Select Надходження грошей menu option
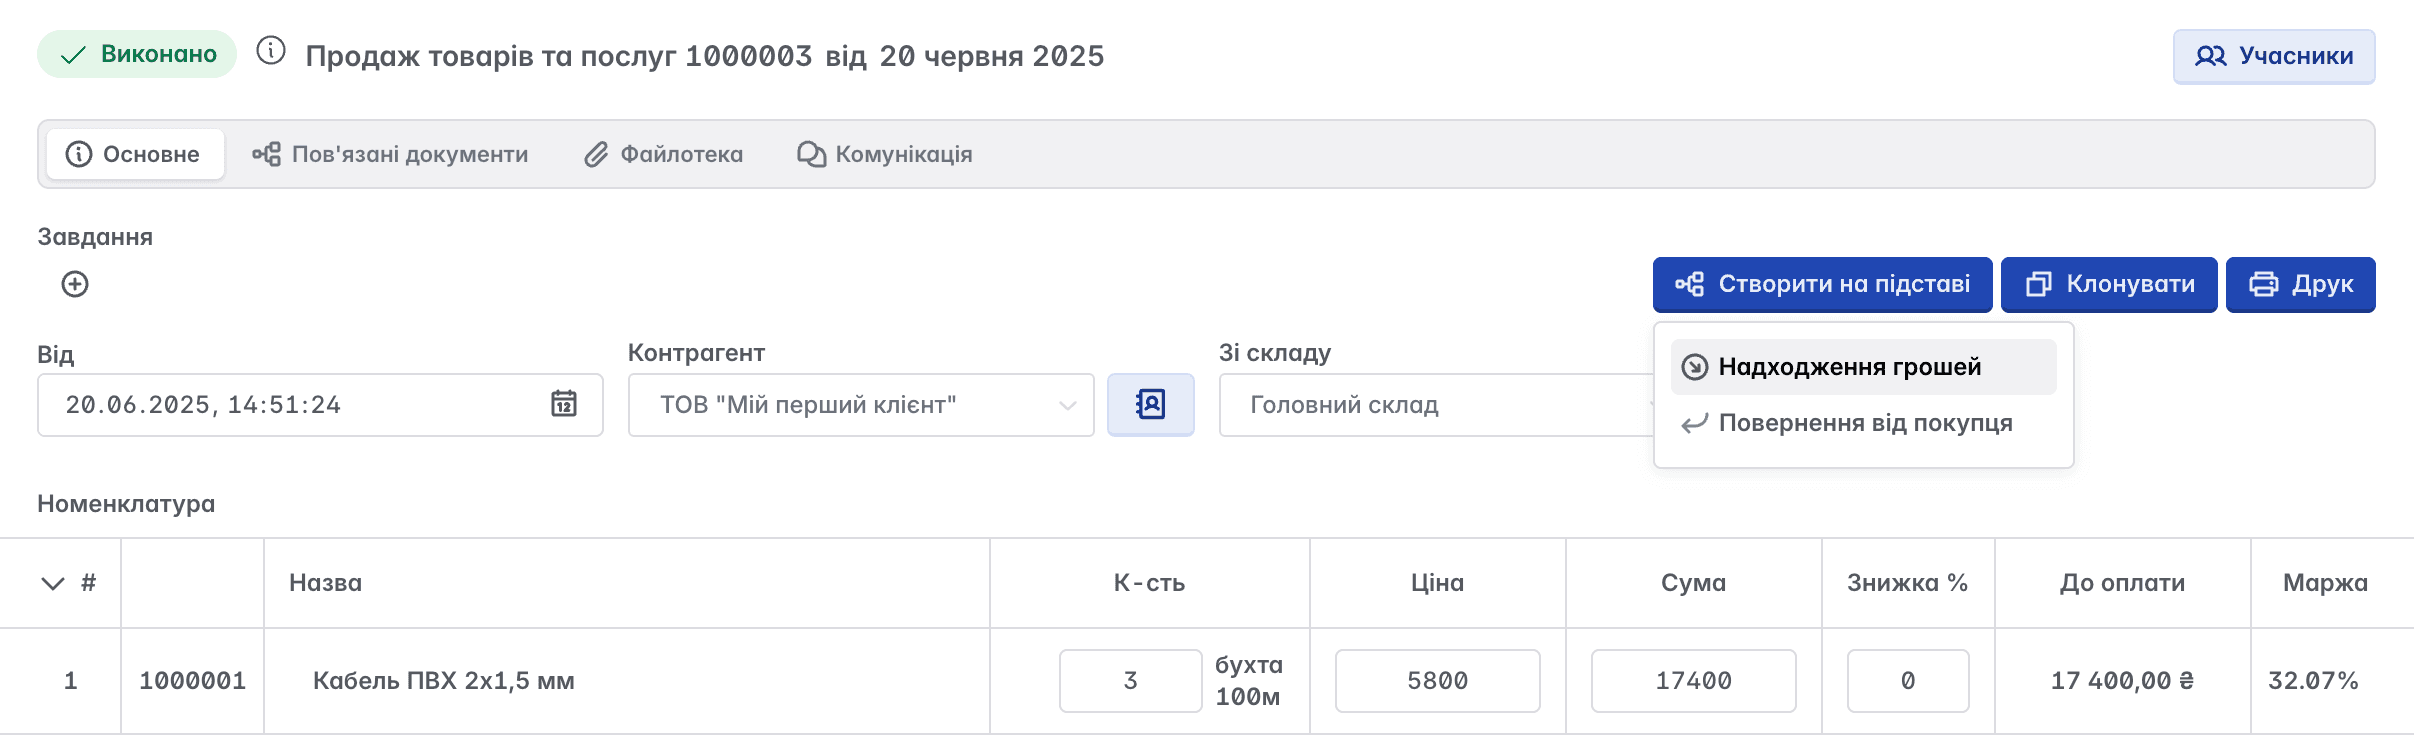This screenshot has width=2414, height=756. tap(1864, 367)
